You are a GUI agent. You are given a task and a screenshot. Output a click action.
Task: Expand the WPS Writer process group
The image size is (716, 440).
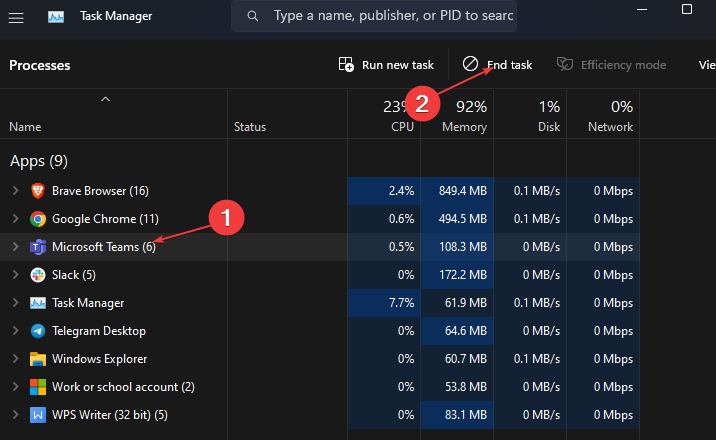[x=15, y=414]
